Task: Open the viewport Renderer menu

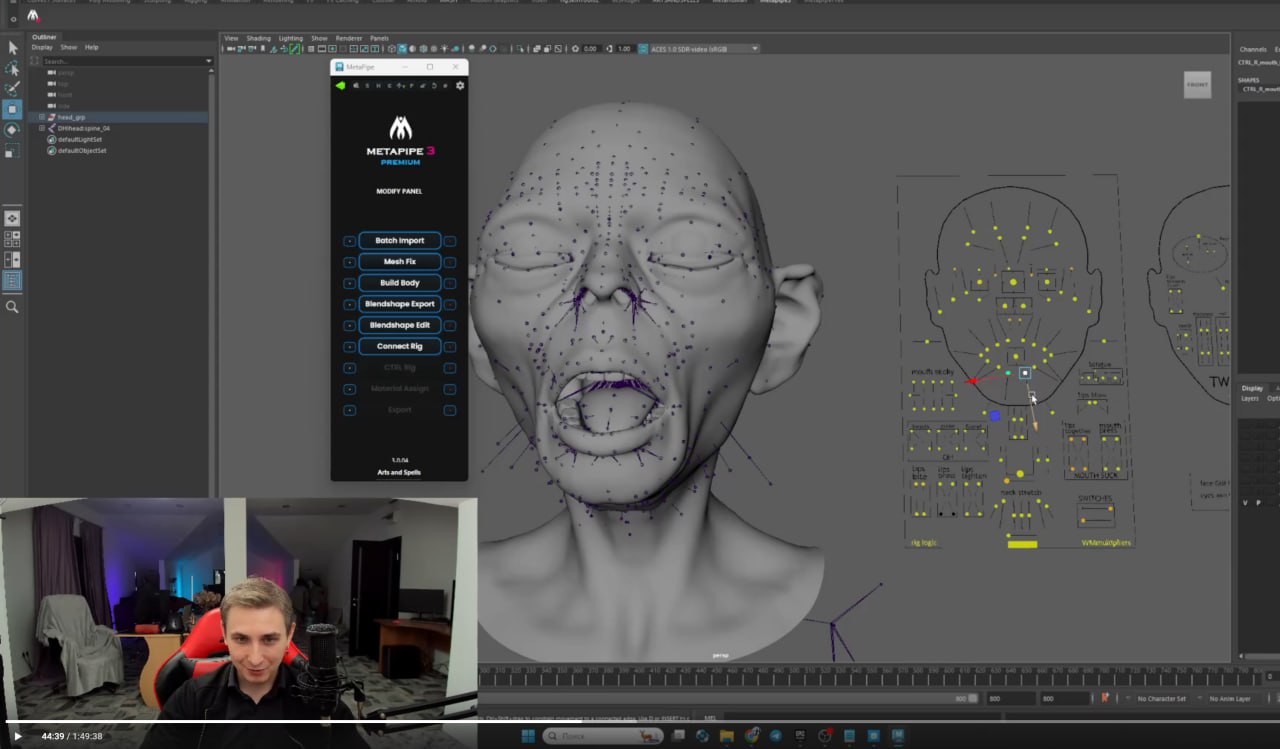Action: [349, 38]
